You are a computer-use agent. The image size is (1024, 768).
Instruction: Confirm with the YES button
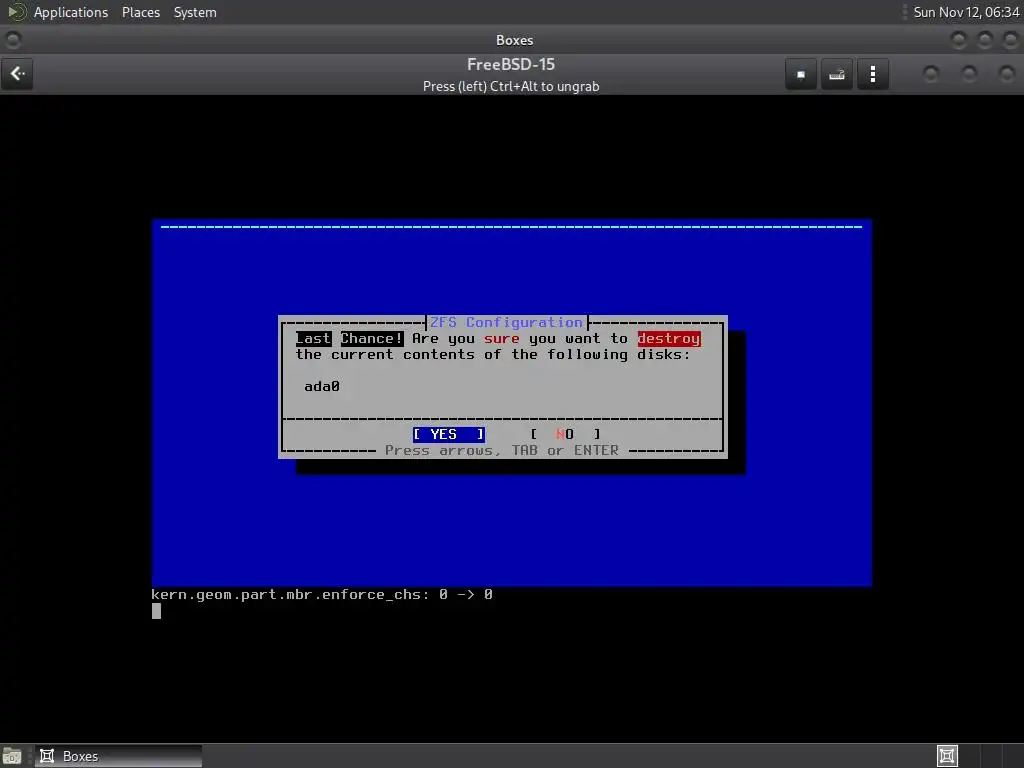tap(449, 434)
